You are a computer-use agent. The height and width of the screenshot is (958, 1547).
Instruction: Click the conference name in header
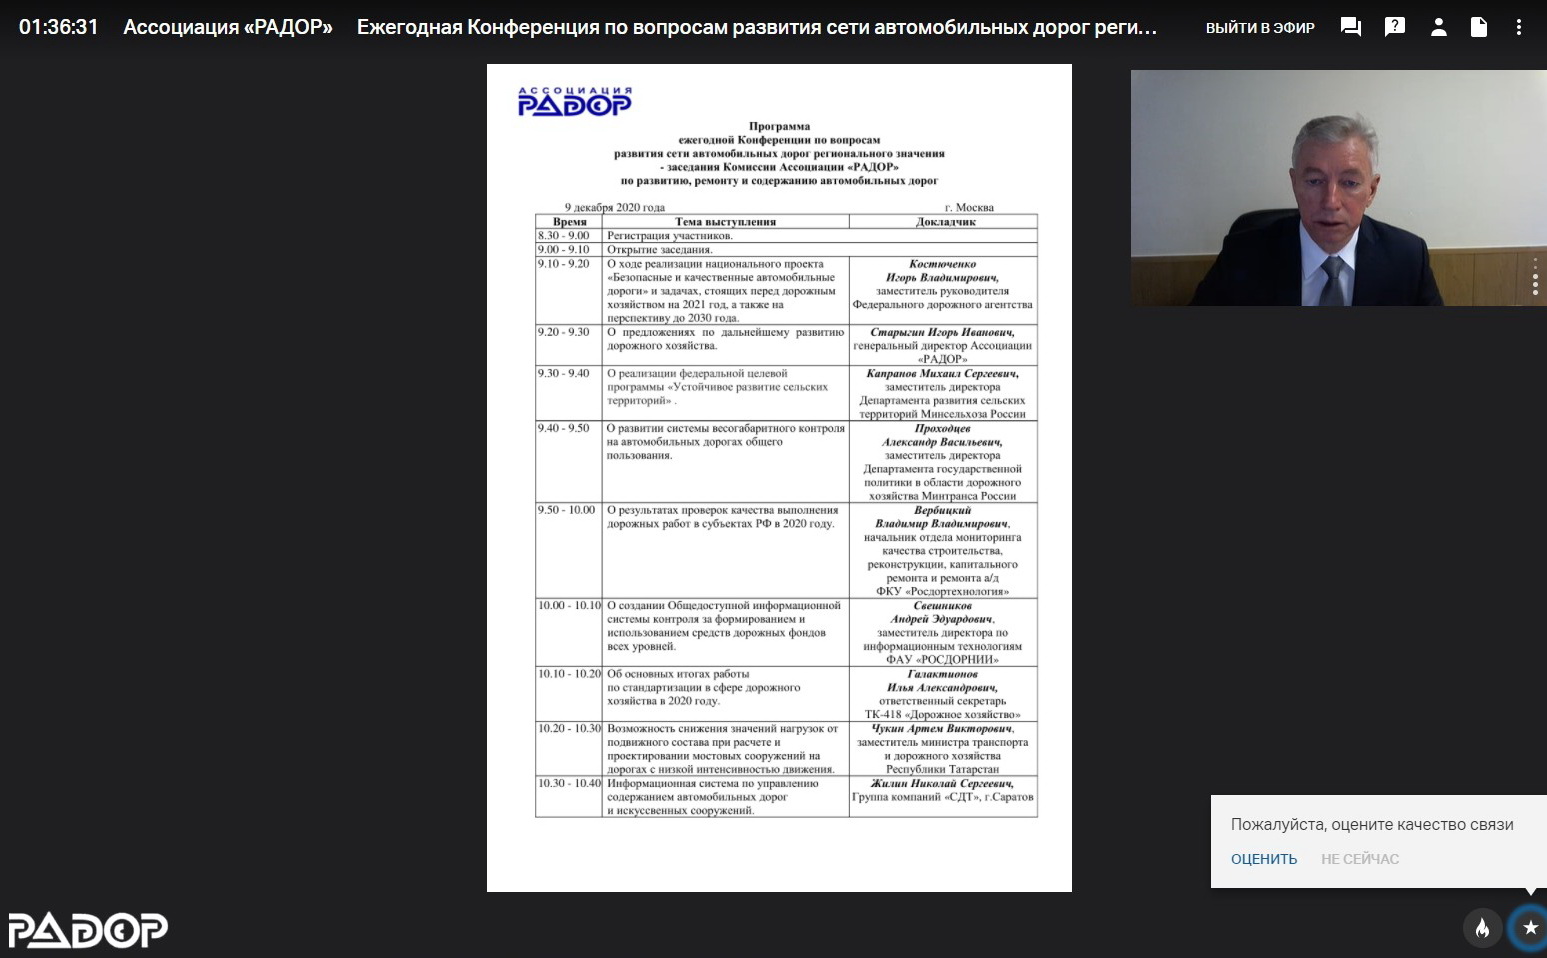(756, 28)
